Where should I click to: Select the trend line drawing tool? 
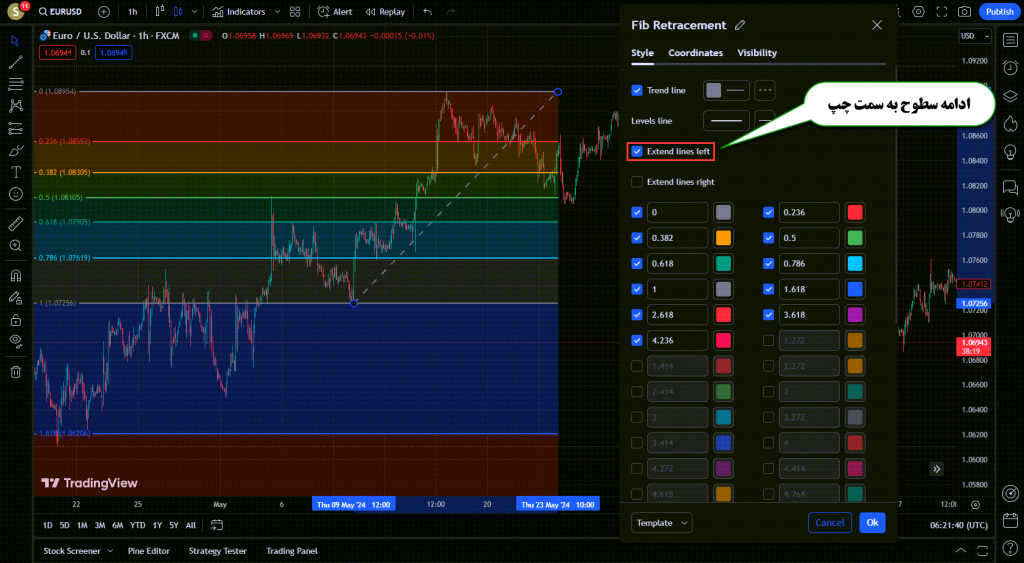[15, 62]
